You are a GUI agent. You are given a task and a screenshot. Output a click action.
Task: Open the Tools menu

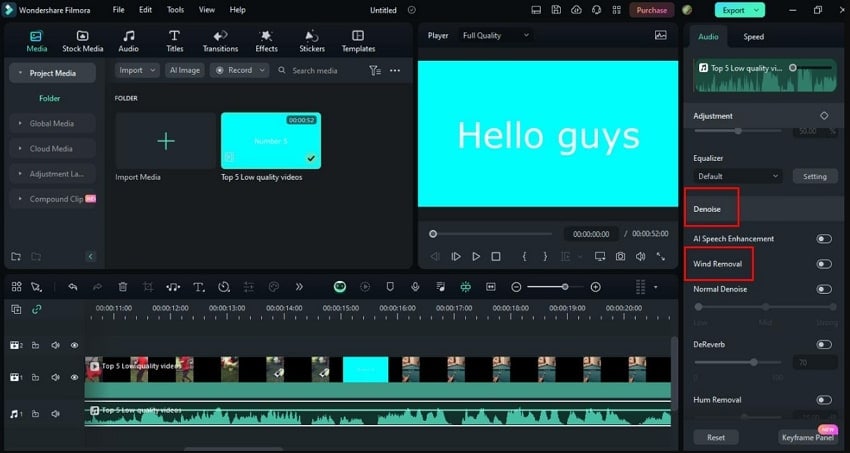[175, 10]
